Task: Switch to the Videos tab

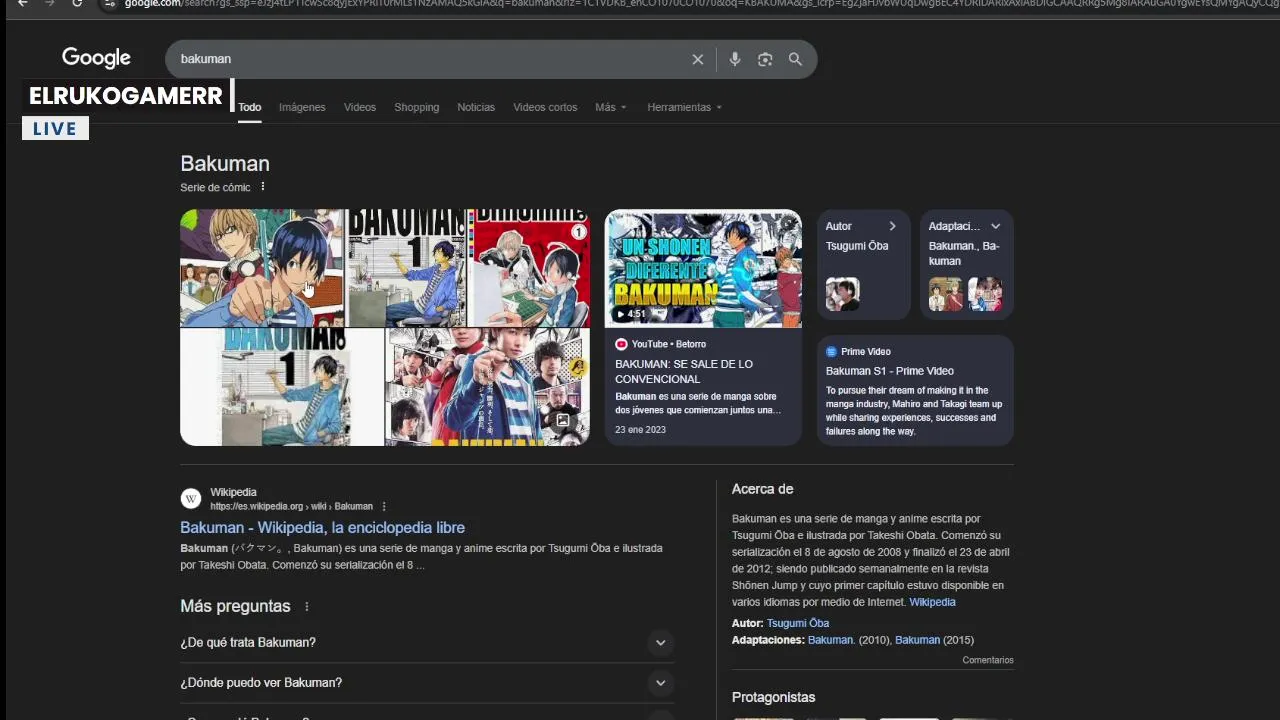Action: pyautogui.click(x=360, y=107)
